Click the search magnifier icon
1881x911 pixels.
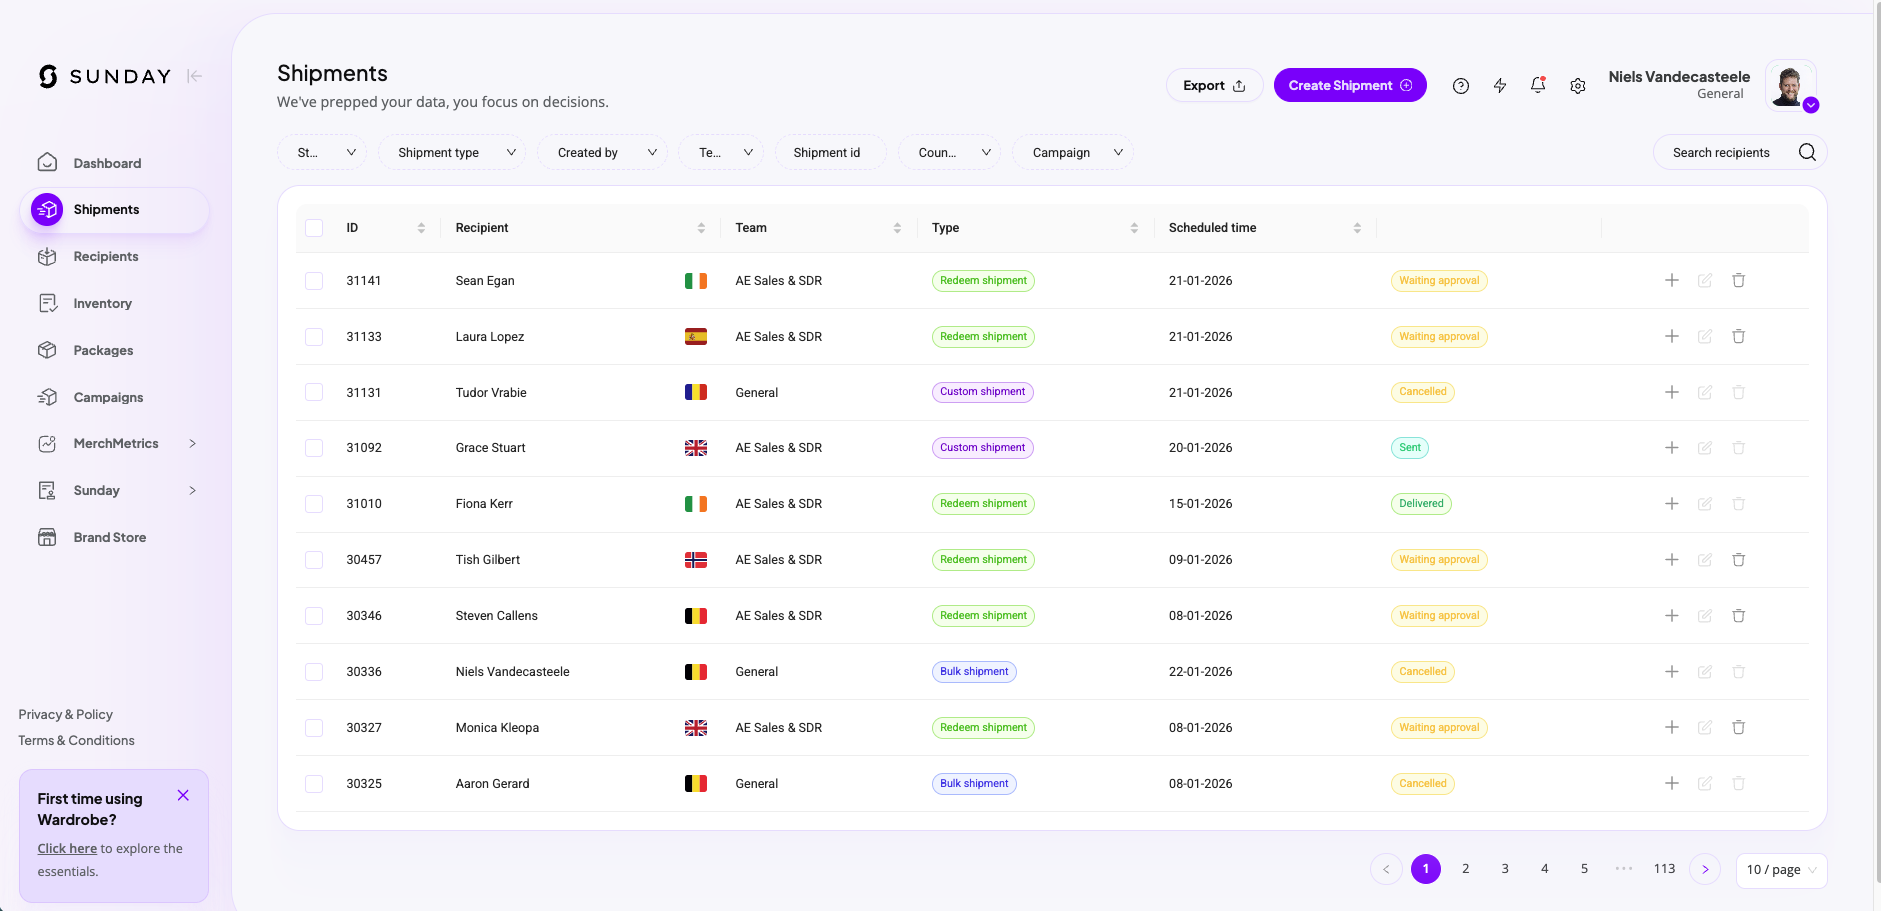(x=1807, y=152)
